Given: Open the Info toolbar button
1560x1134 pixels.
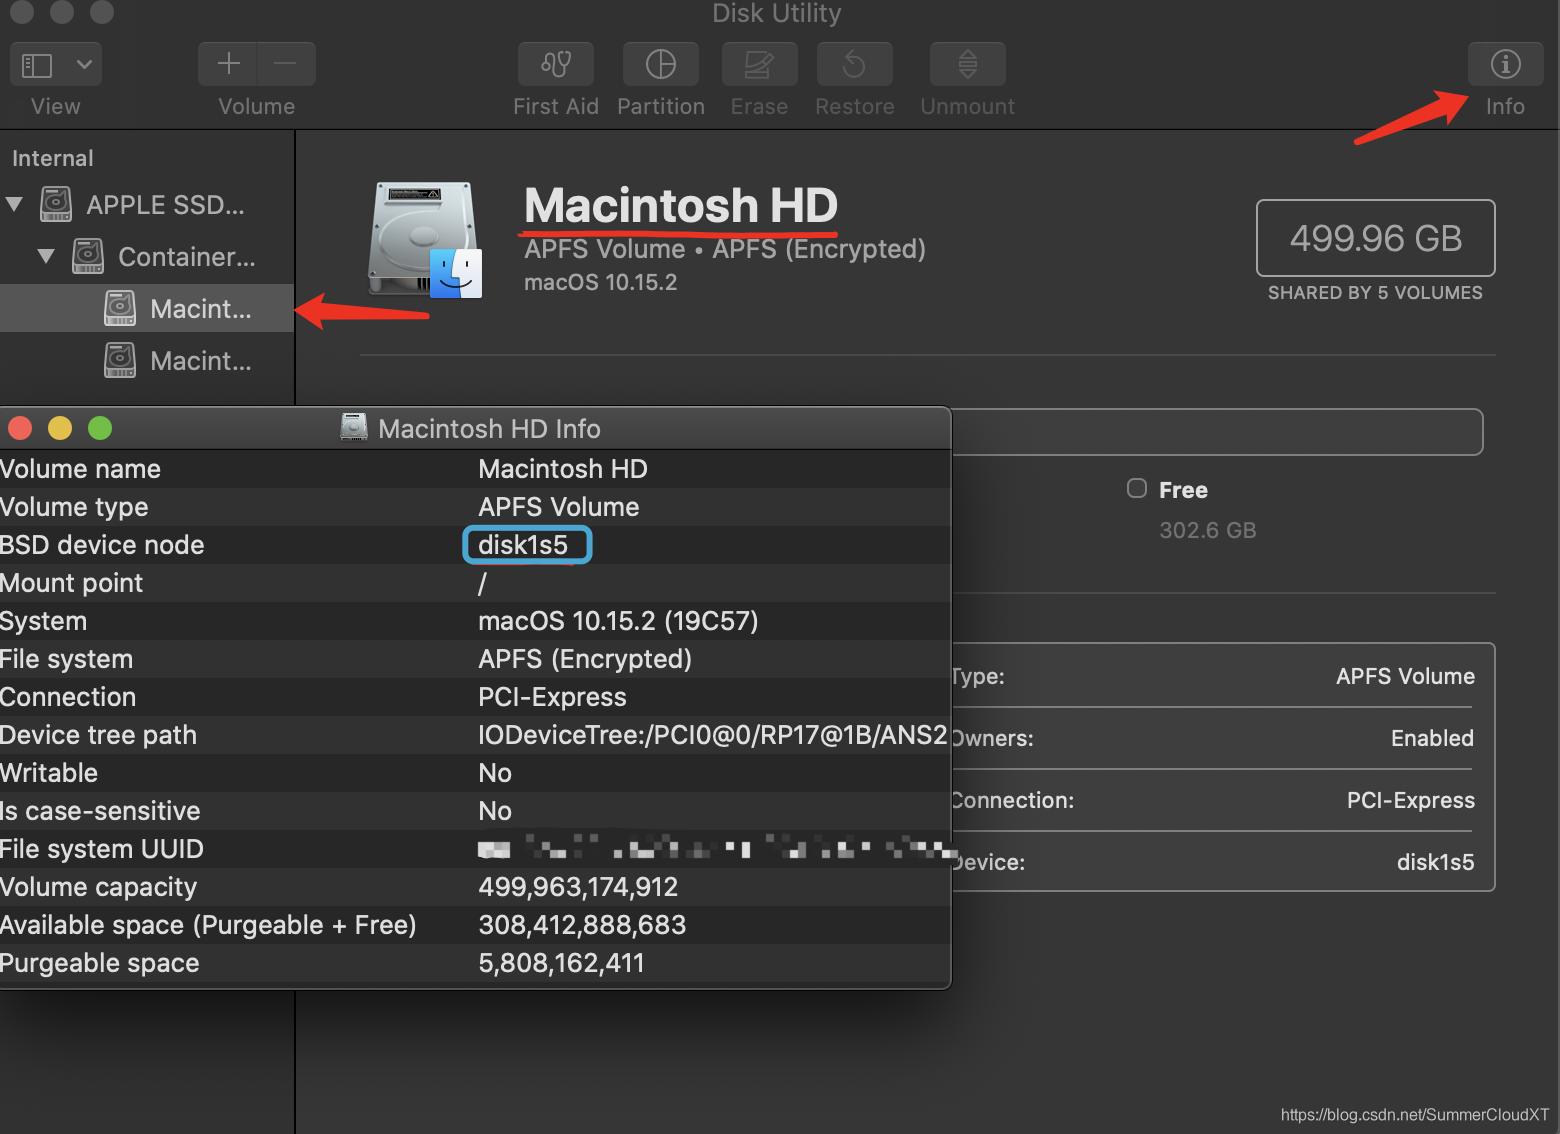Looking at the screenshot, I should (x=1505, y=64).
